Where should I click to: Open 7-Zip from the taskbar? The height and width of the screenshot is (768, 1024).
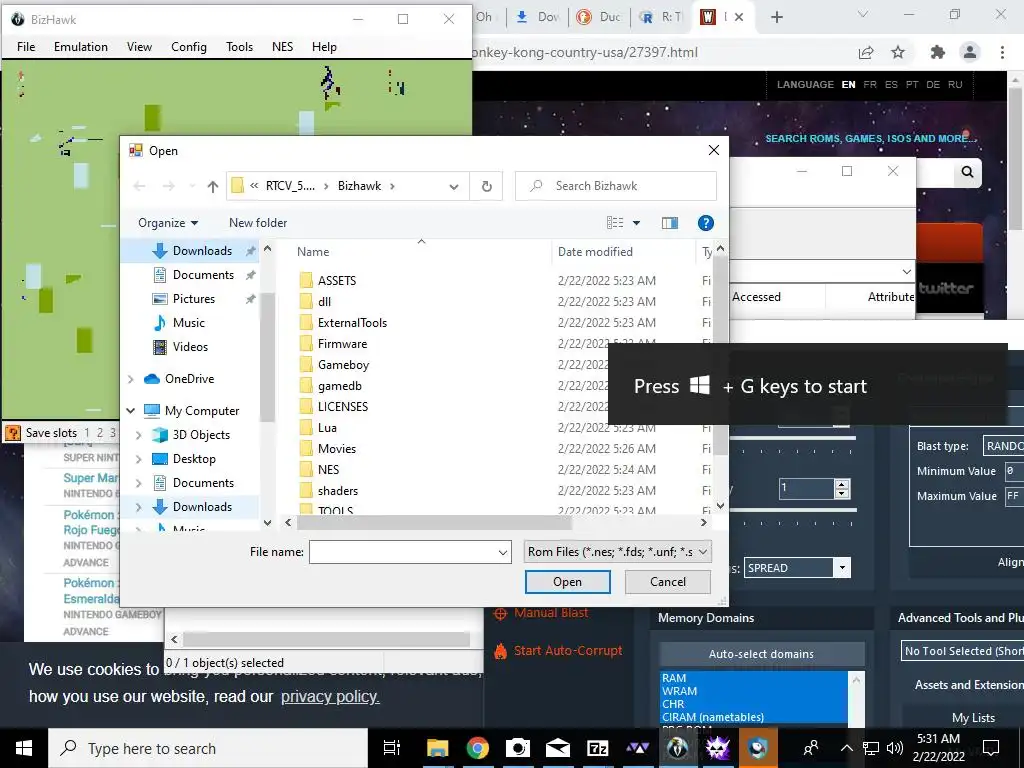(598, 748)
